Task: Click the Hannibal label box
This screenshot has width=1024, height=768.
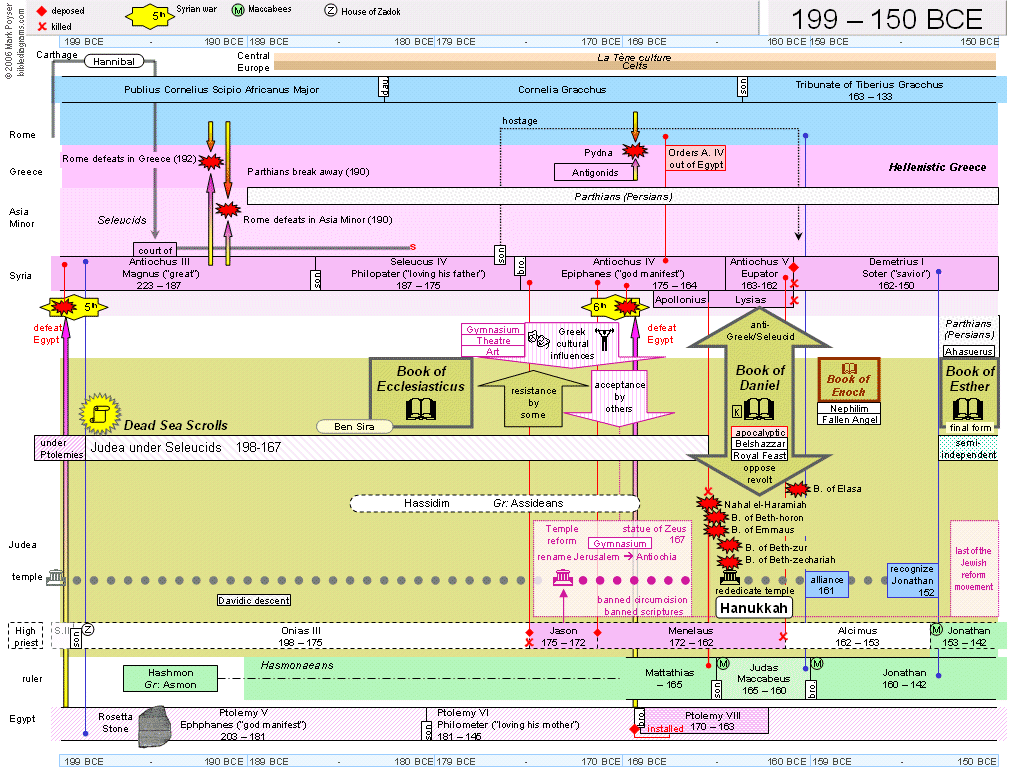Action: click(x=112, y=61)
